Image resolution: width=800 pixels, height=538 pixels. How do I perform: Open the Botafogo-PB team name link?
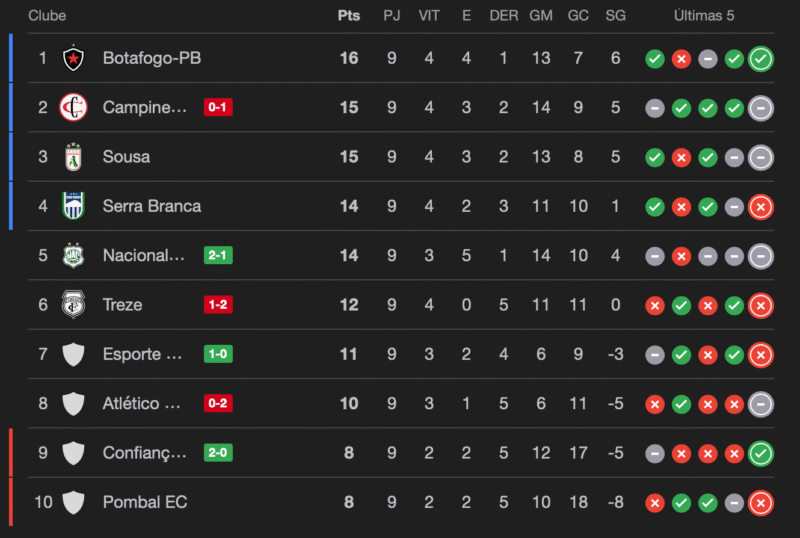coord(151,58)
